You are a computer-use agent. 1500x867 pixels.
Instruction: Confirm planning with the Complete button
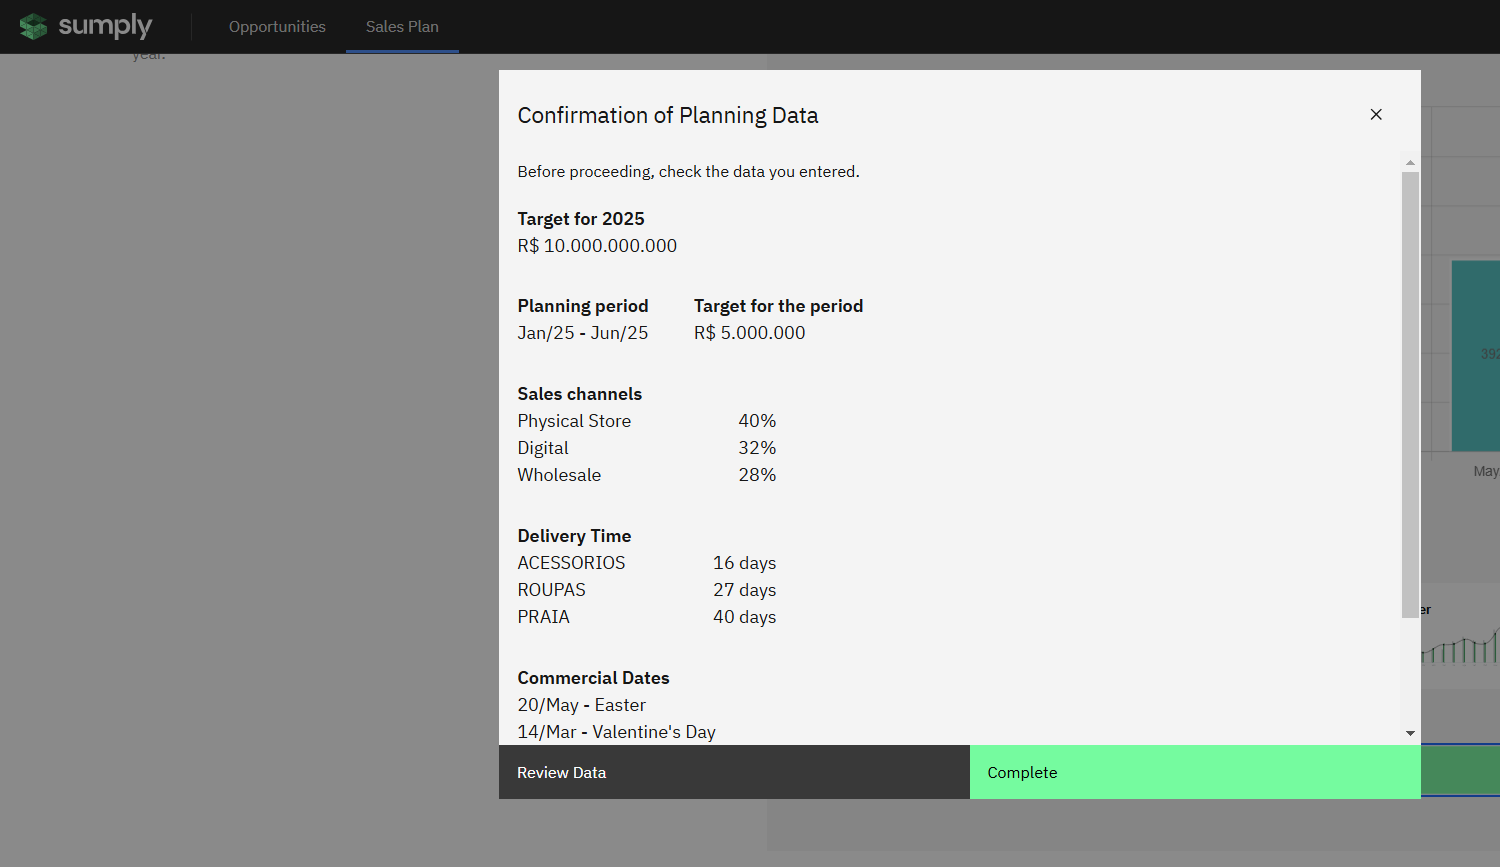(1194, 772)
